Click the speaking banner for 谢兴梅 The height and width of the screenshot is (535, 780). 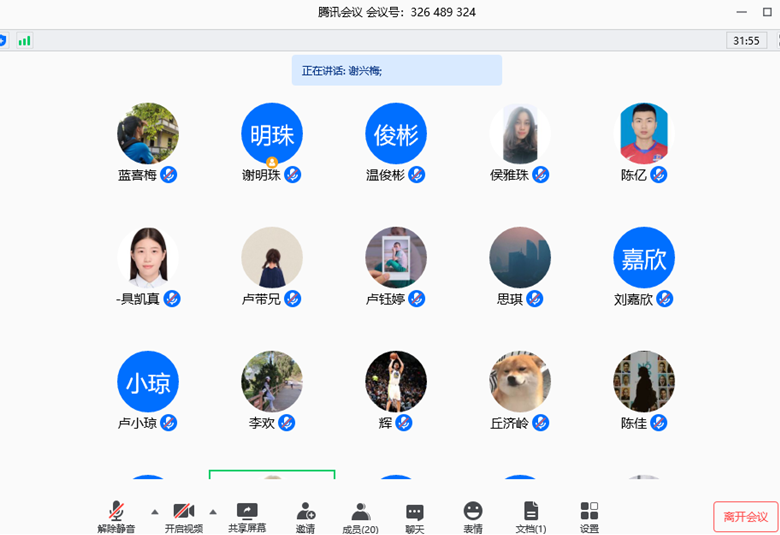coord(396,71)
